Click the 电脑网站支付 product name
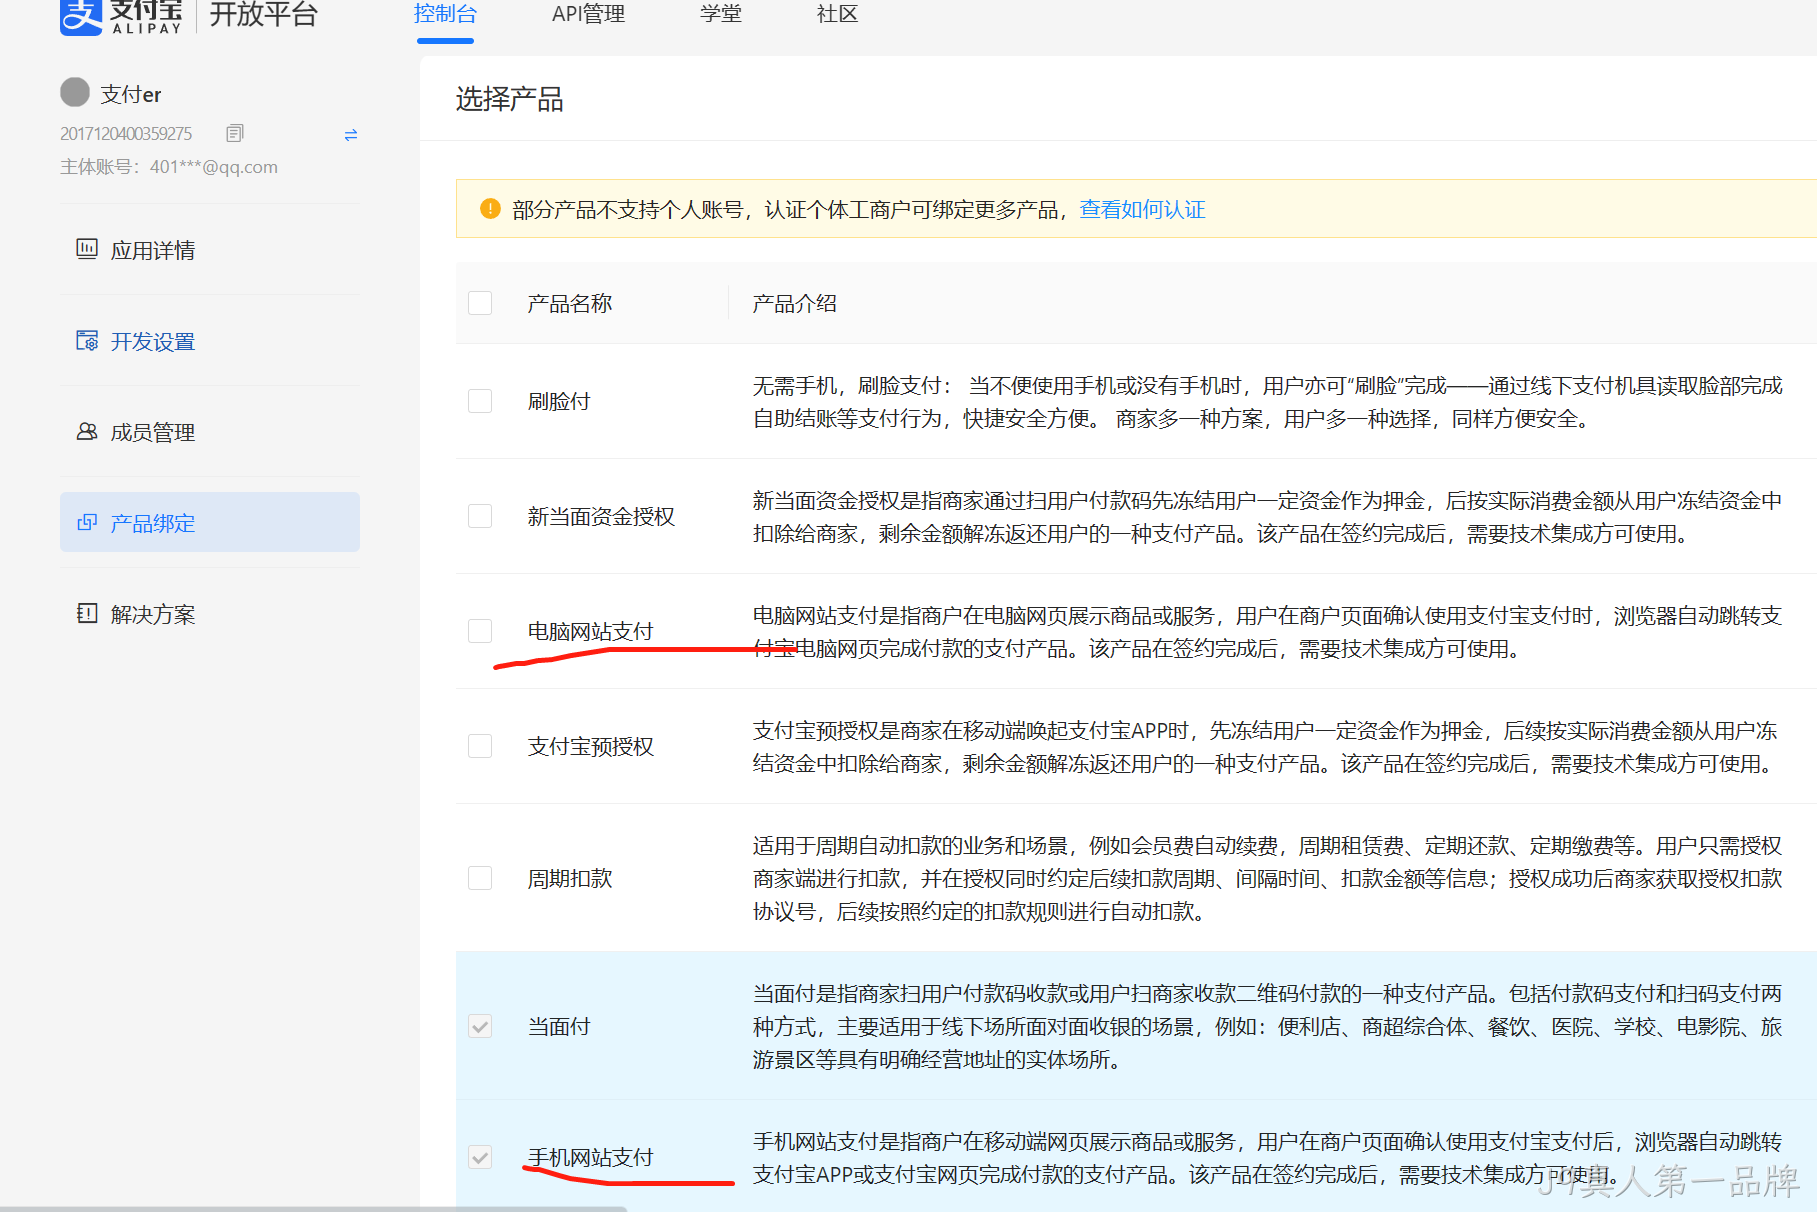 [590, 631]
